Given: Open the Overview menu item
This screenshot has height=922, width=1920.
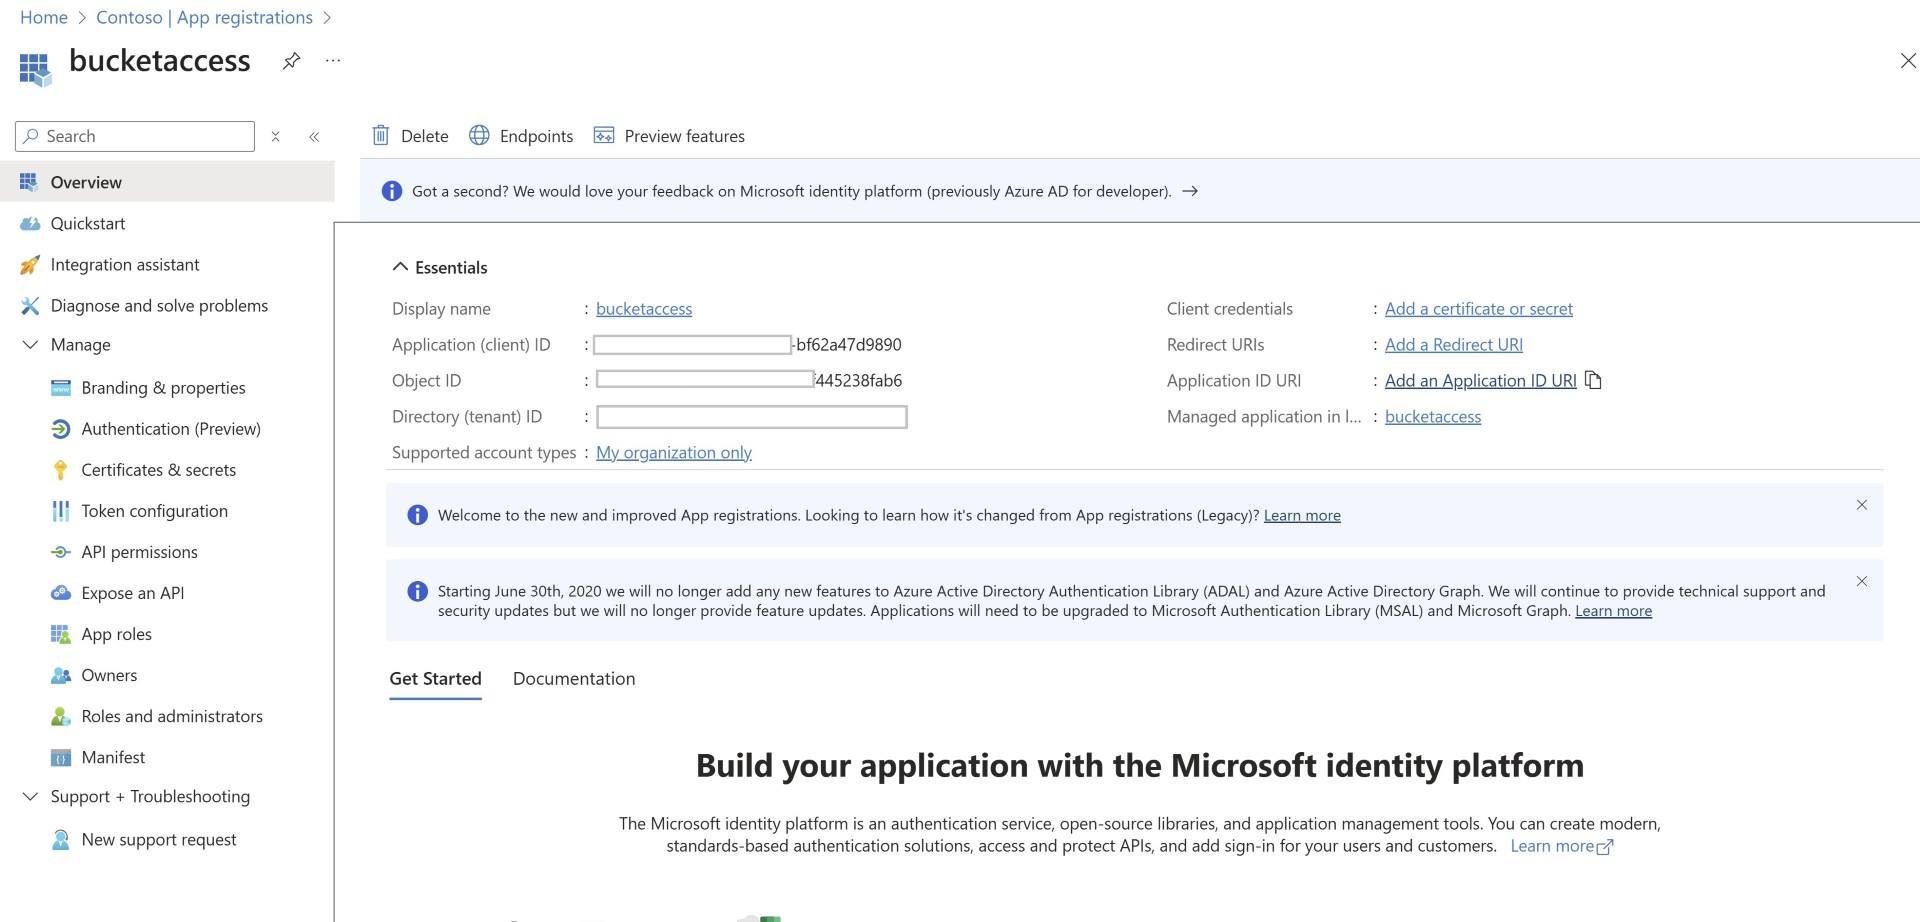Looking at the screenshot, I should coord(167,182).
